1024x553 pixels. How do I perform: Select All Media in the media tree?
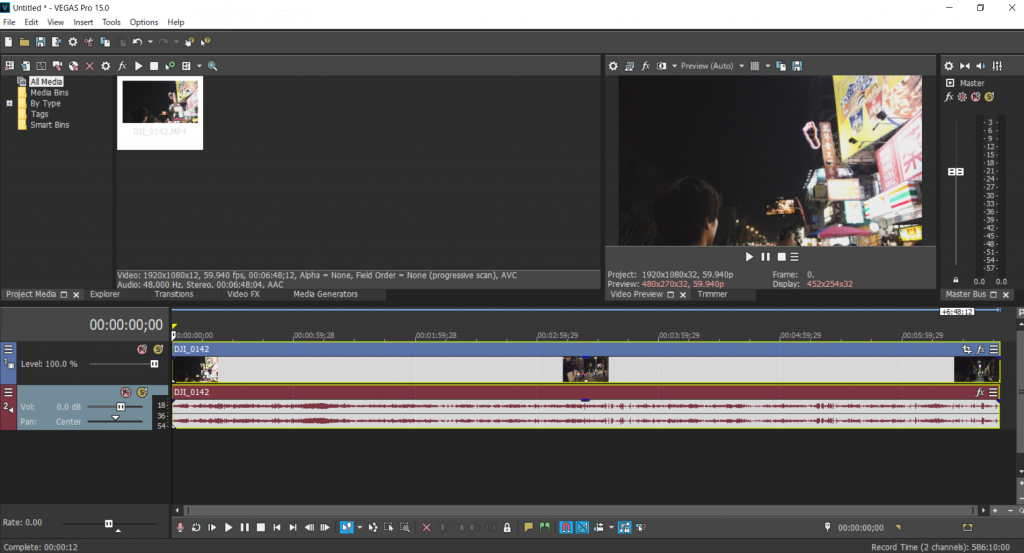pos(46,82)
